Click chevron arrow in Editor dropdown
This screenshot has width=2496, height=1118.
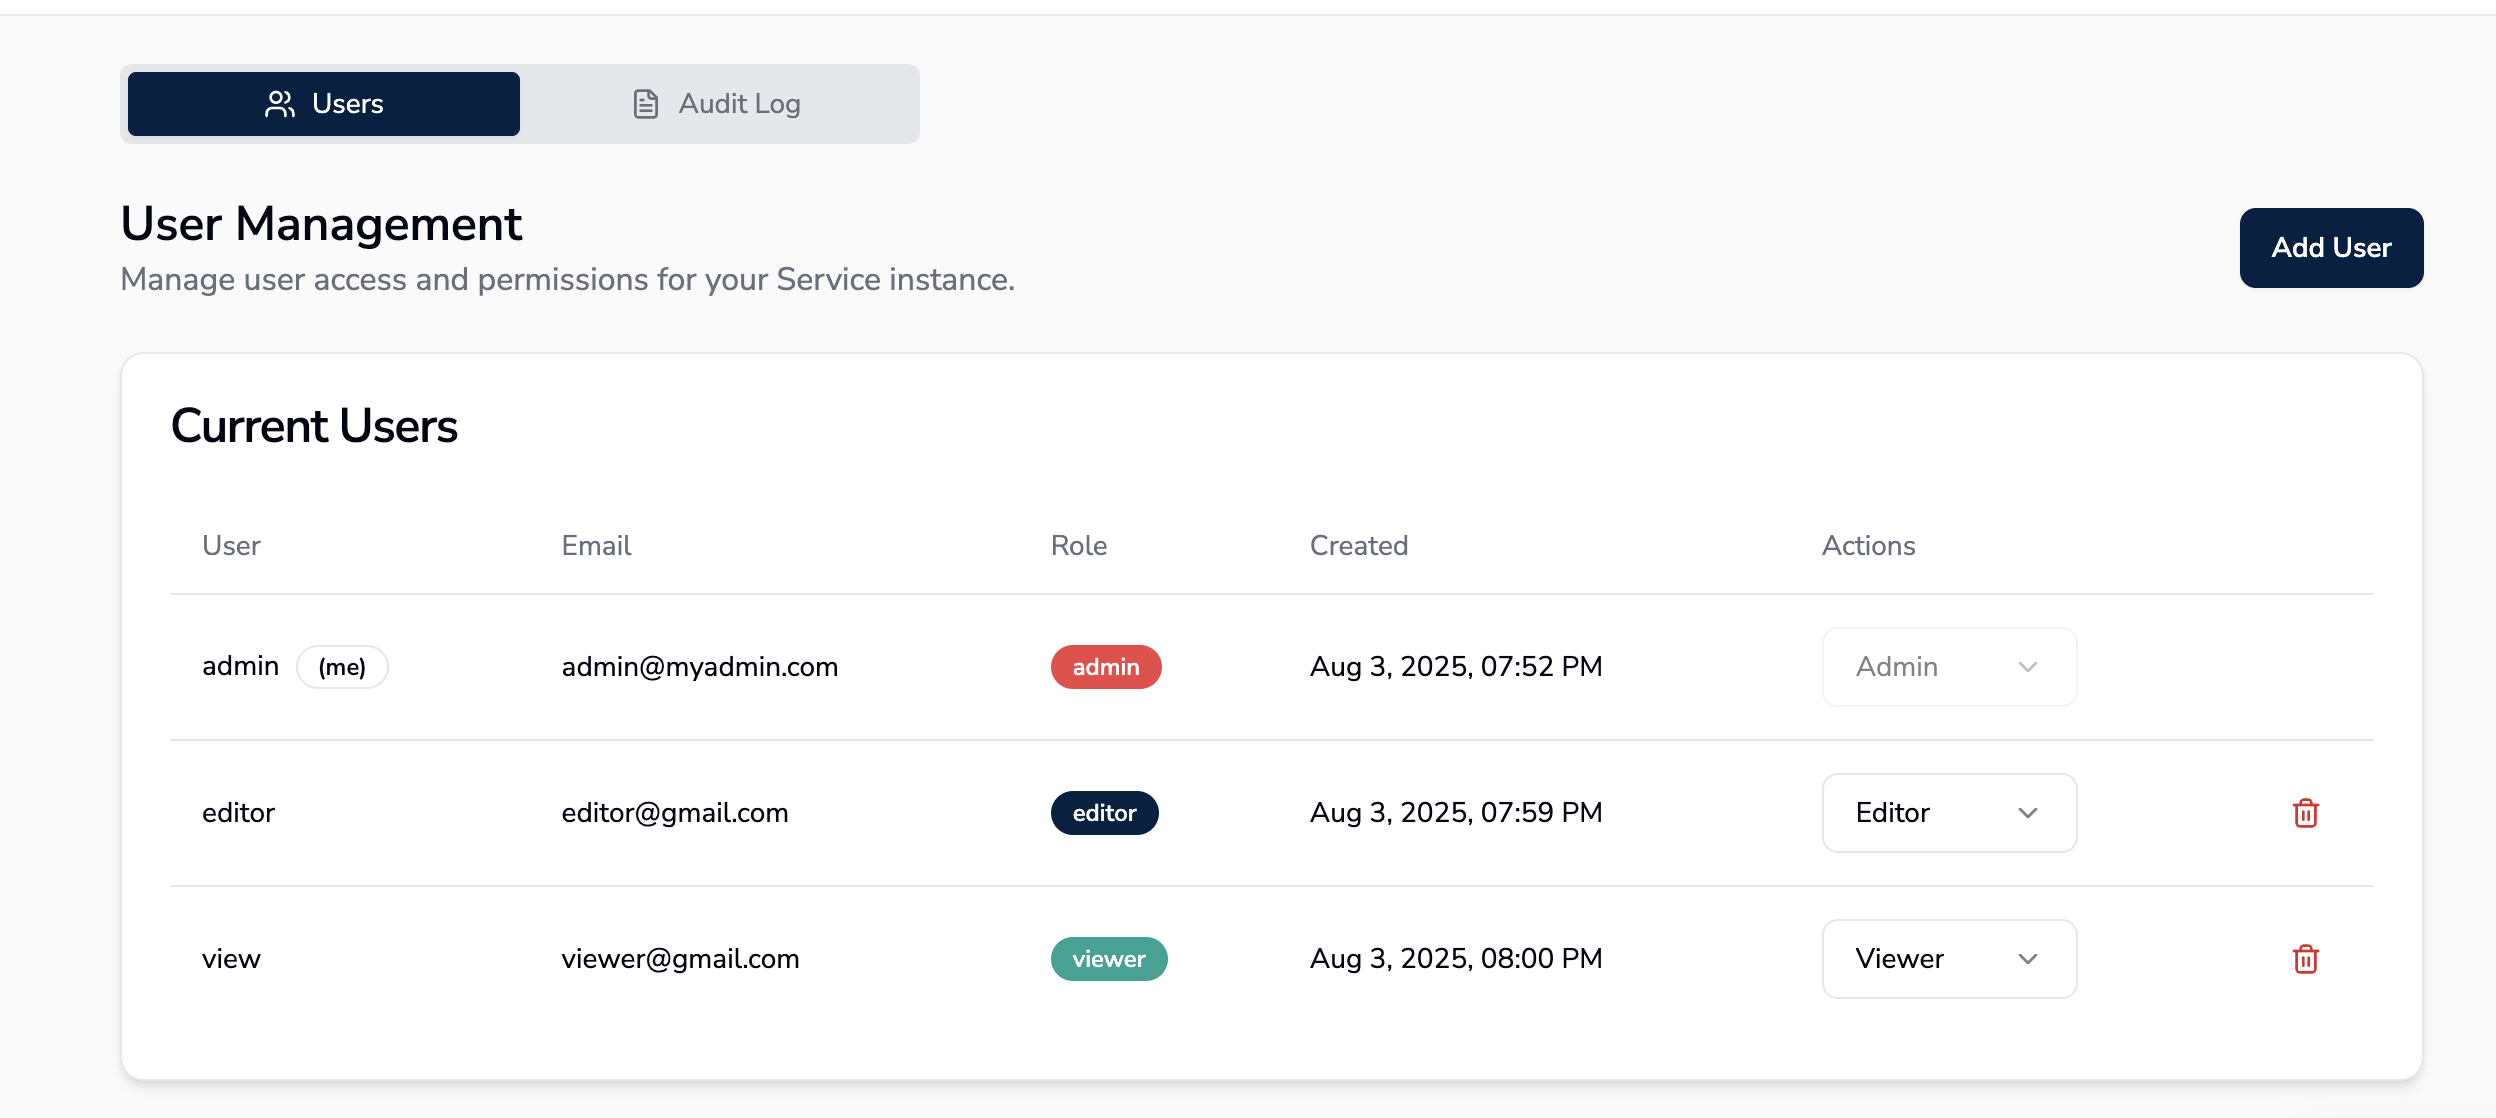pos(2027,813)
